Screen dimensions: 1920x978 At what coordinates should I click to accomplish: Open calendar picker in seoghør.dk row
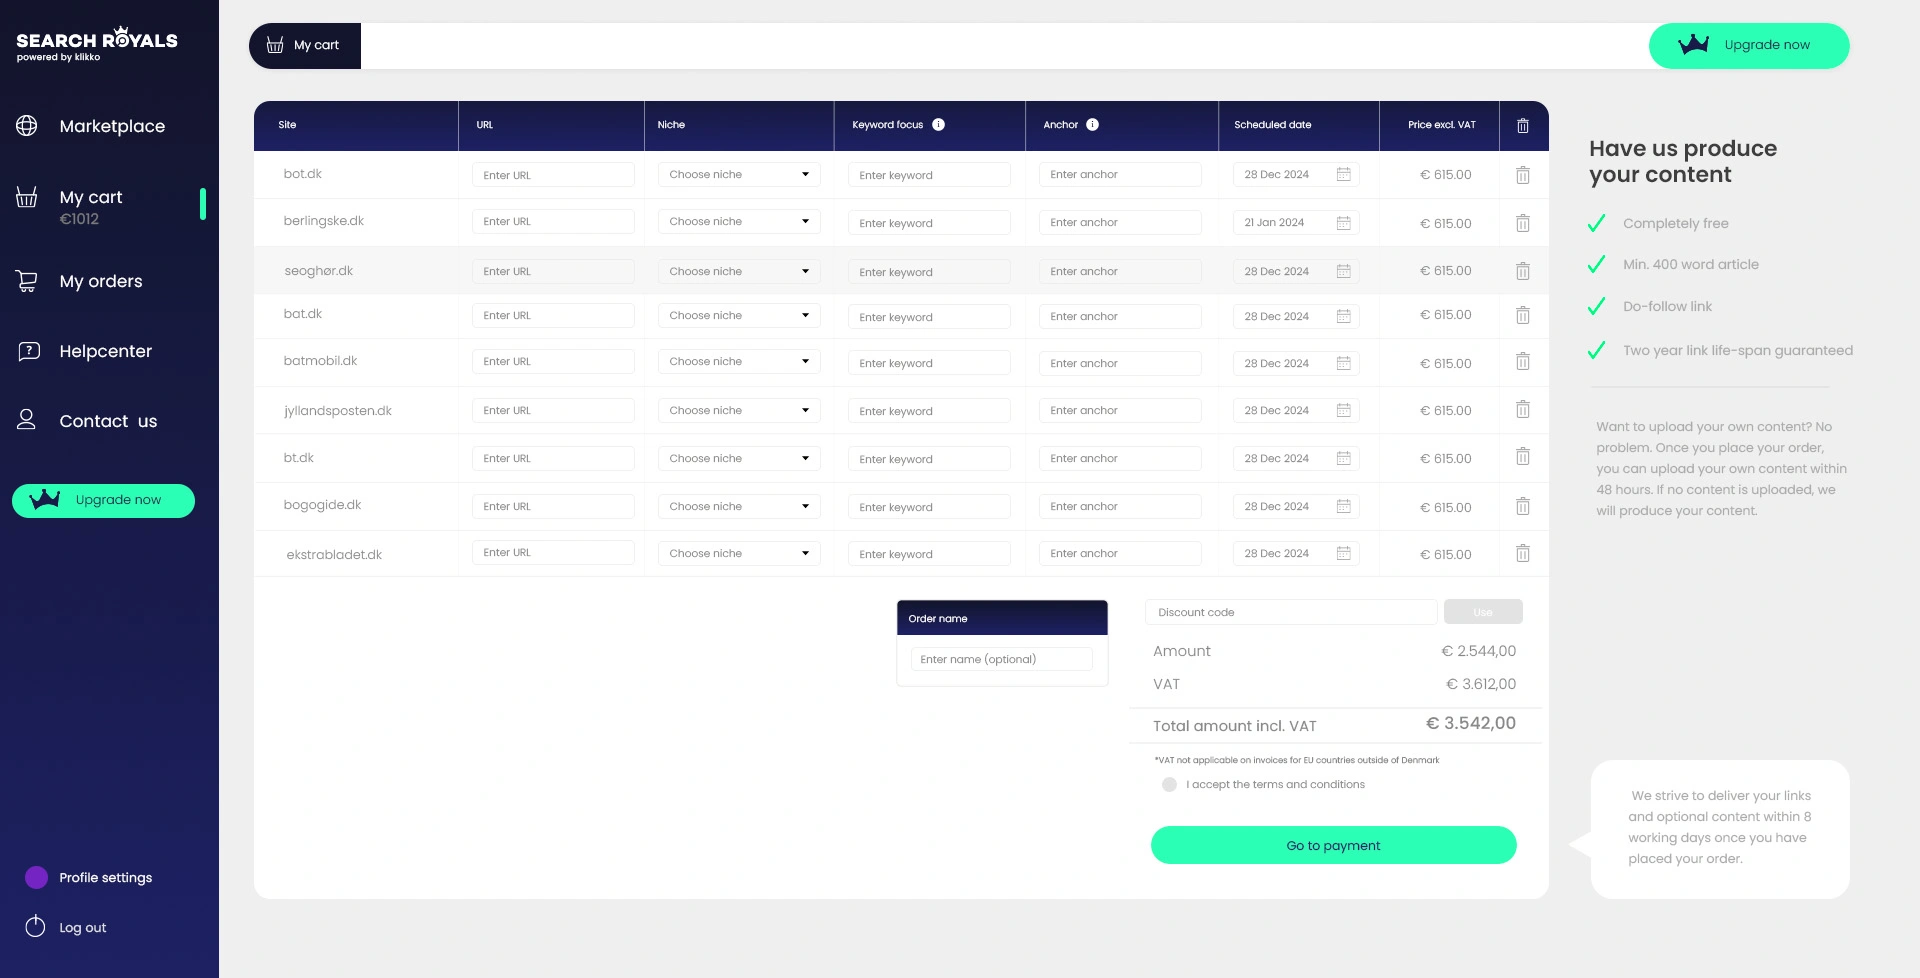(1343, 271)
